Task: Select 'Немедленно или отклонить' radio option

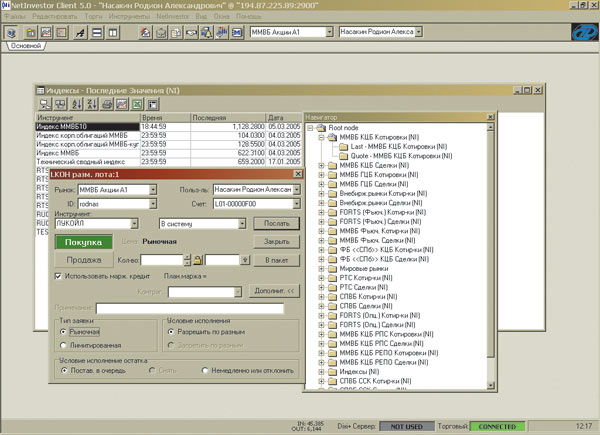Action: (x=205, y=370)
